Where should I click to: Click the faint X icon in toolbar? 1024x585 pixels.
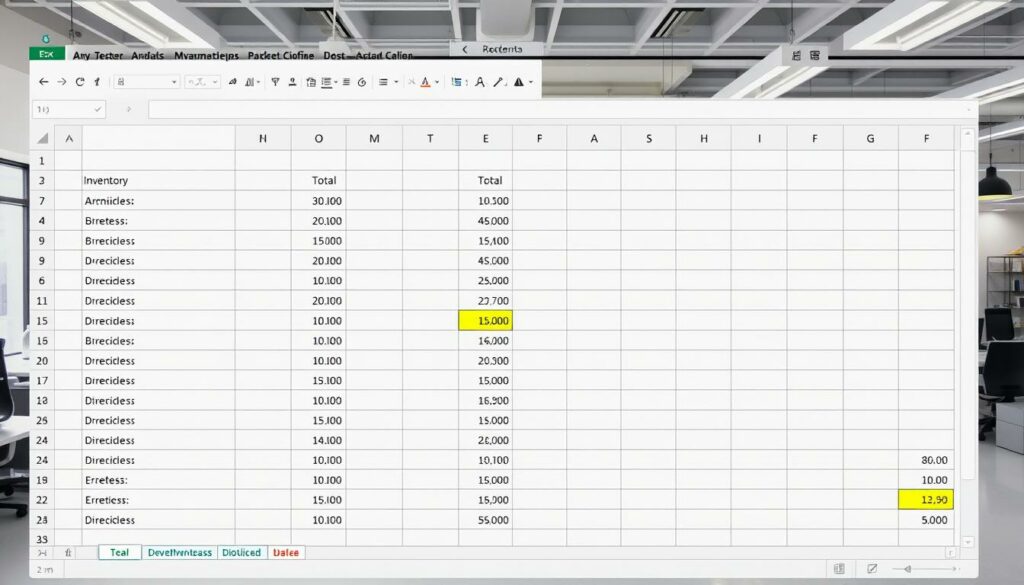click(411, 82)
